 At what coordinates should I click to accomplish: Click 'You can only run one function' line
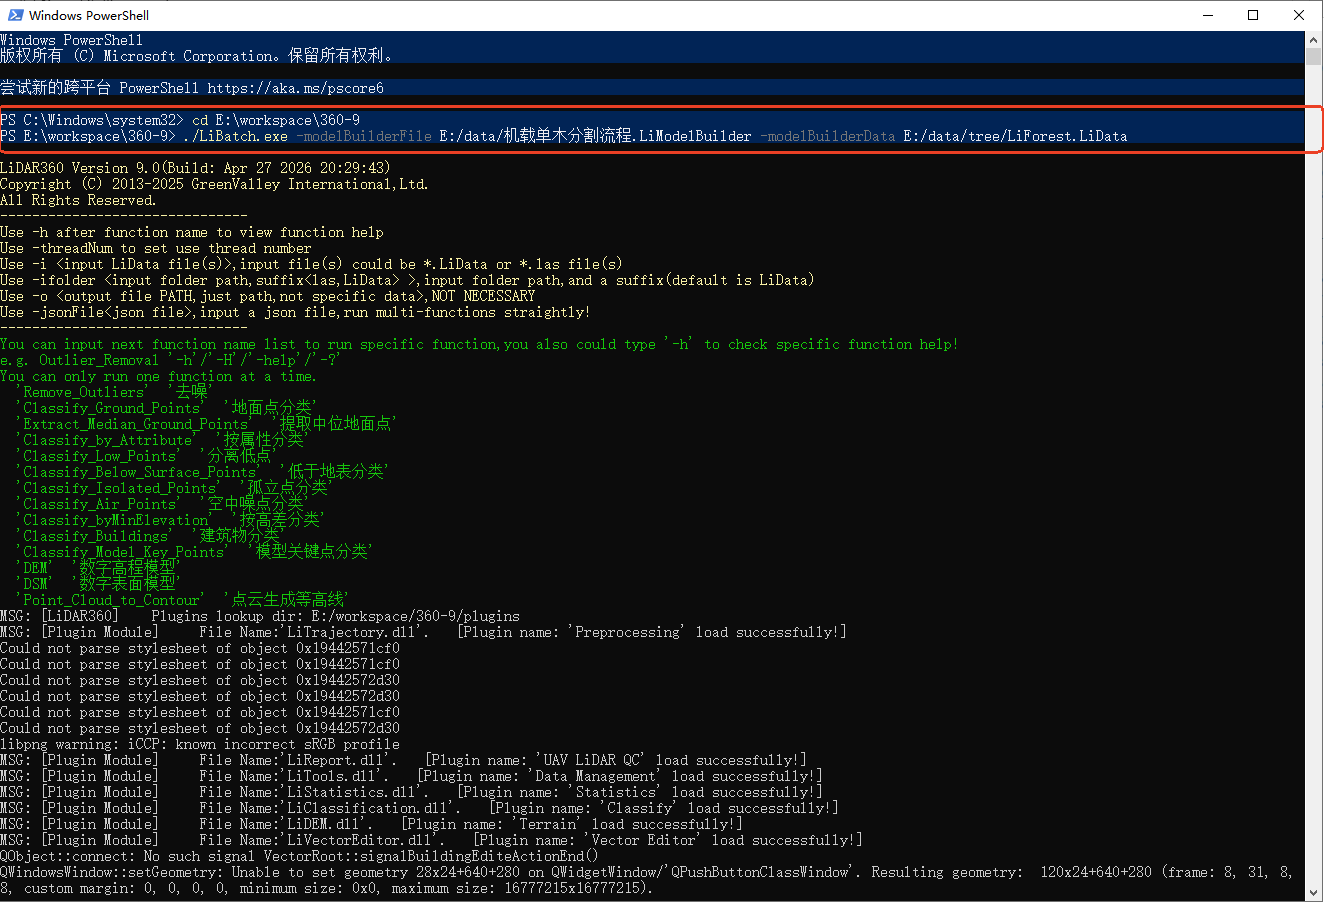coord(158,376)
